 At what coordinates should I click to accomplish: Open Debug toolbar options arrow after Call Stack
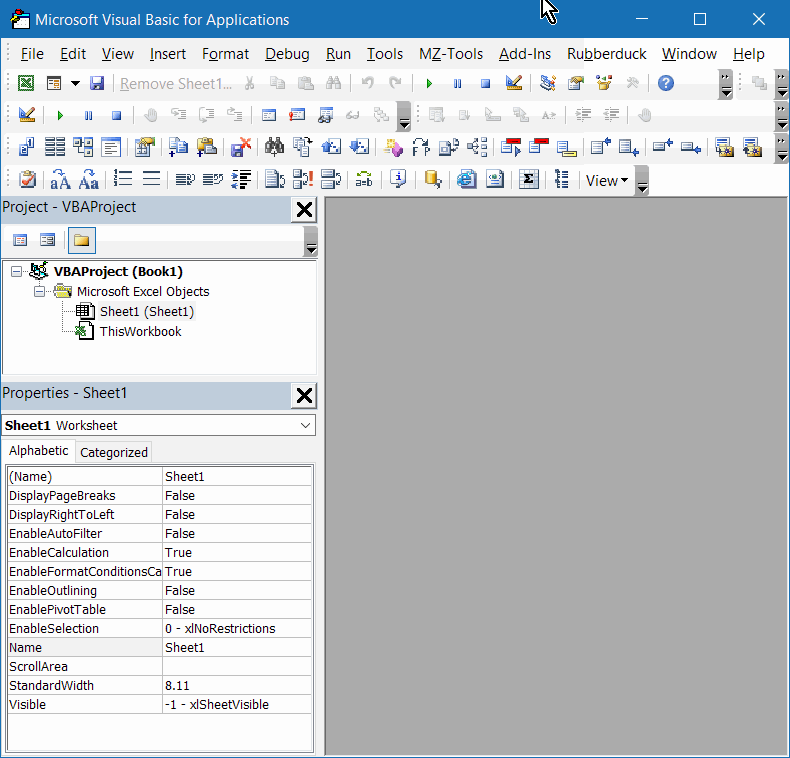(404, 116)
